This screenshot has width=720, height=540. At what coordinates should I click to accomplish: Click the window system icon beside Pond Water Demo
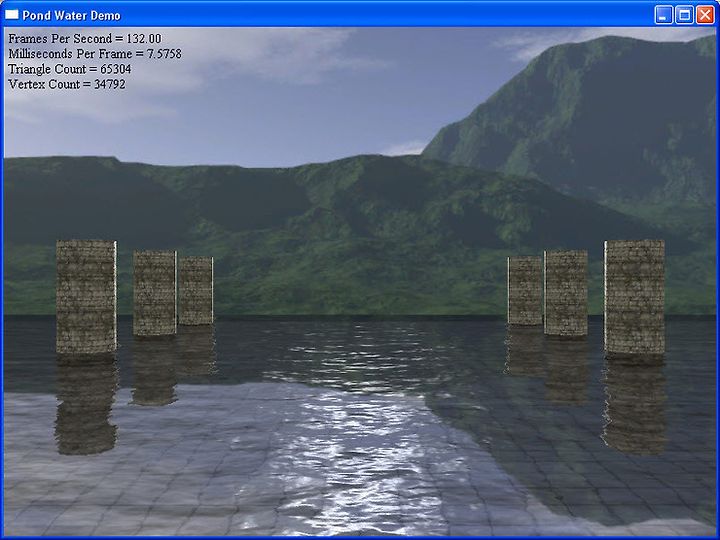click(11, 15)
